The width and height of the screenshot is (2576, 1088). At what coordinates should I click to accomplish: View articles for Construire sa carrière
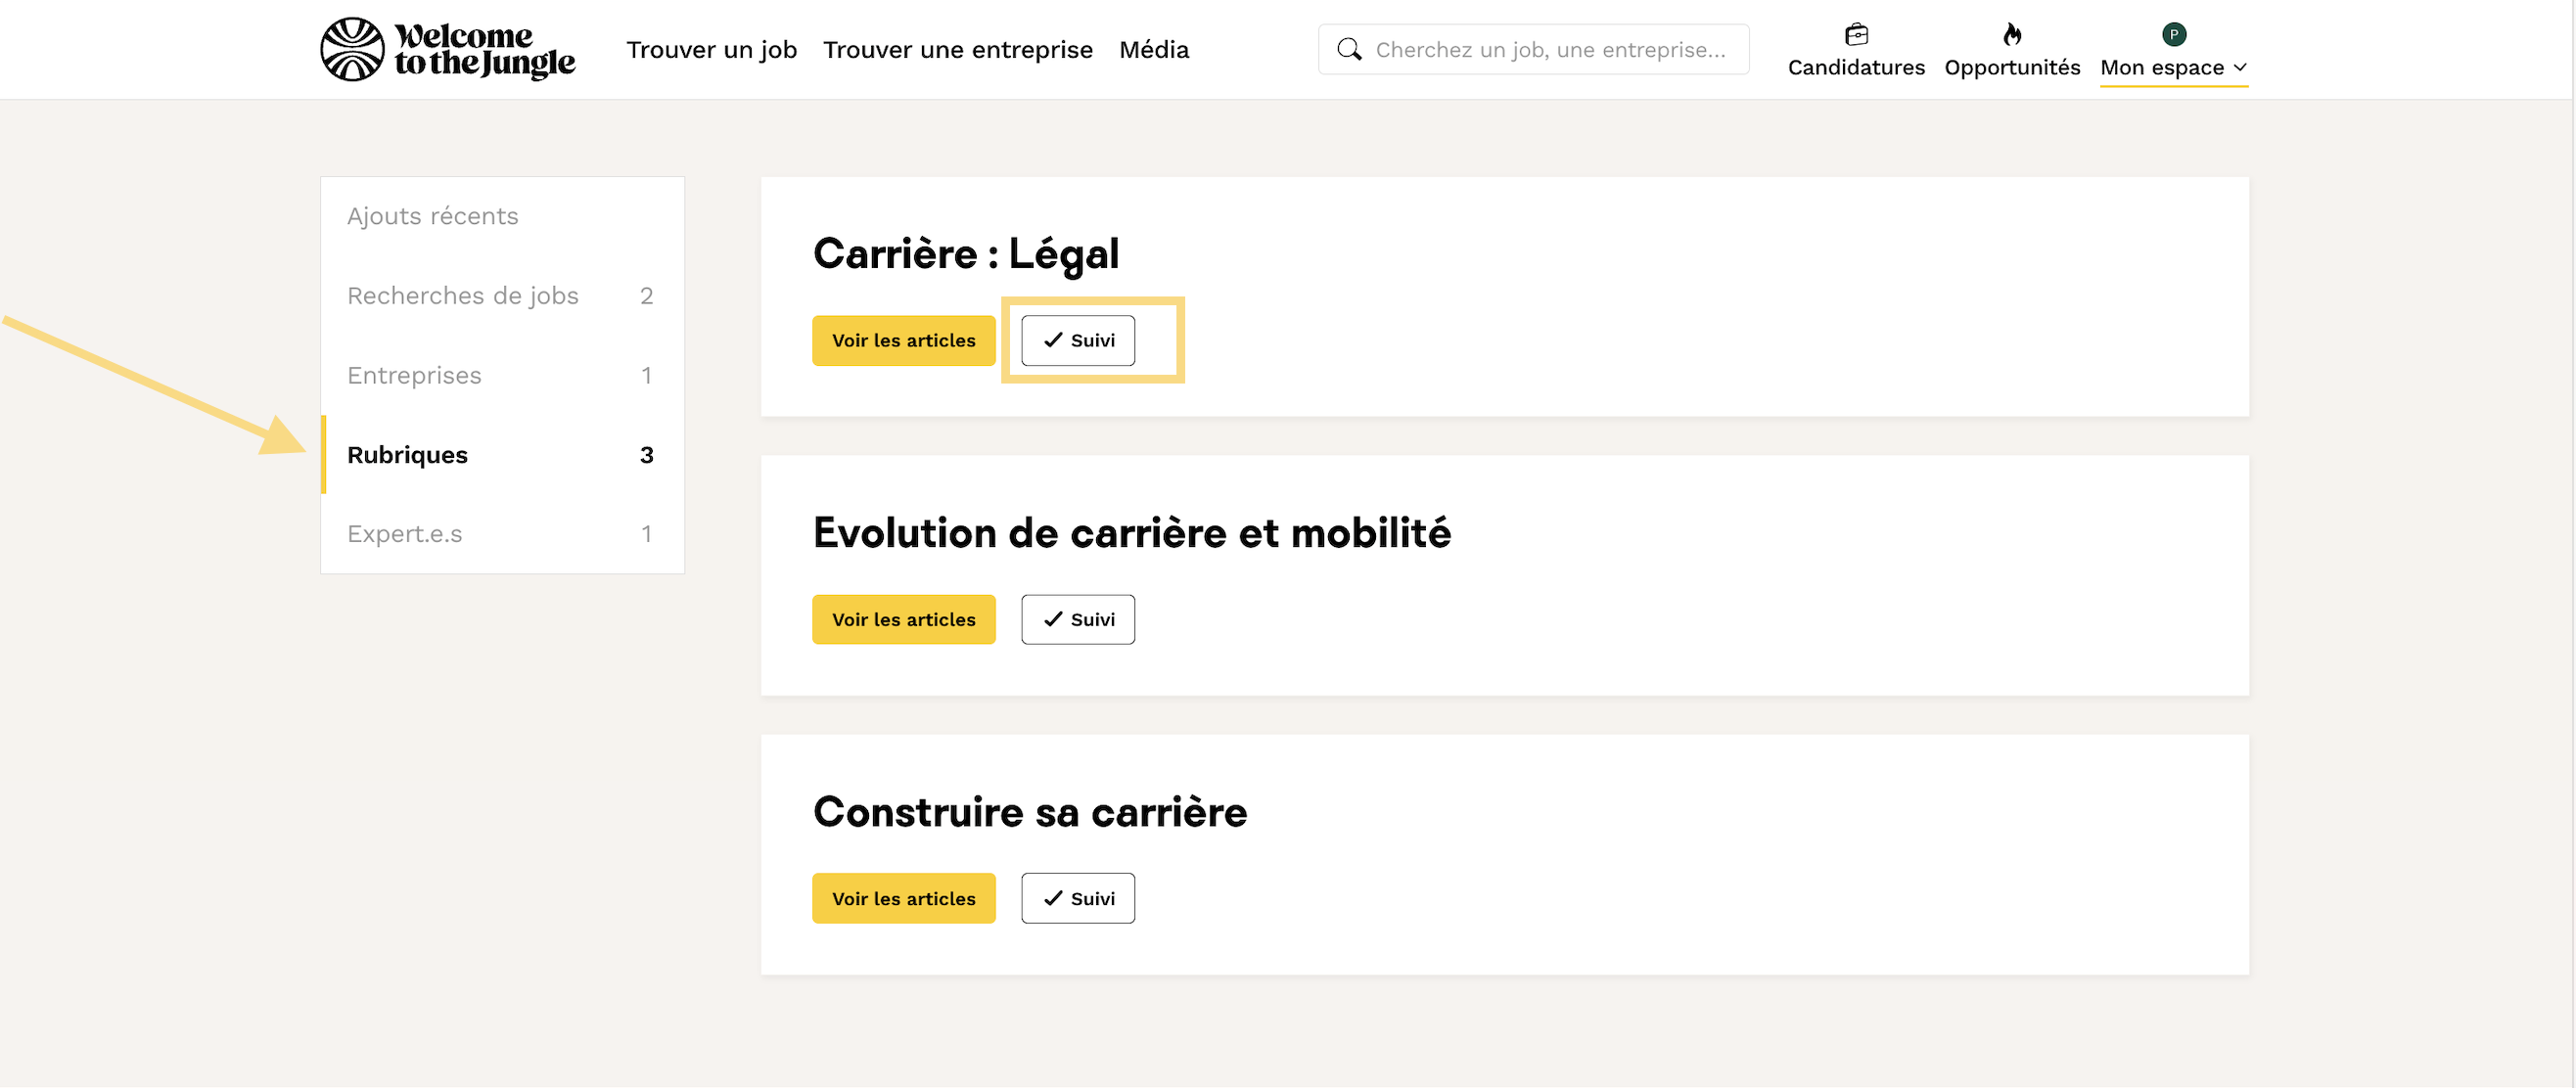(903, 899)
